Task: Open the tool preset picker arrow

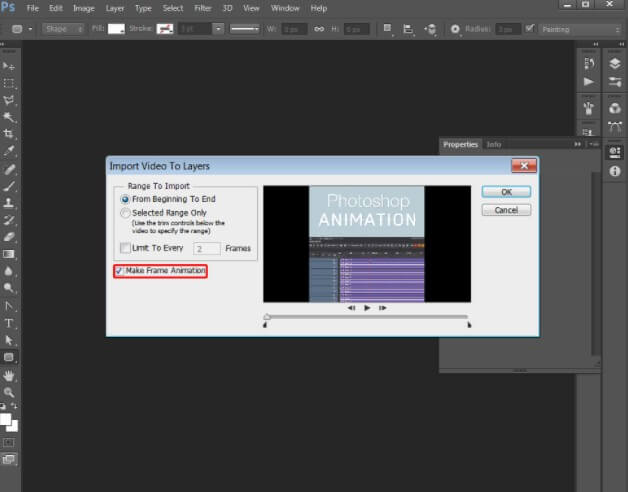Action: [x=30, y=29]
